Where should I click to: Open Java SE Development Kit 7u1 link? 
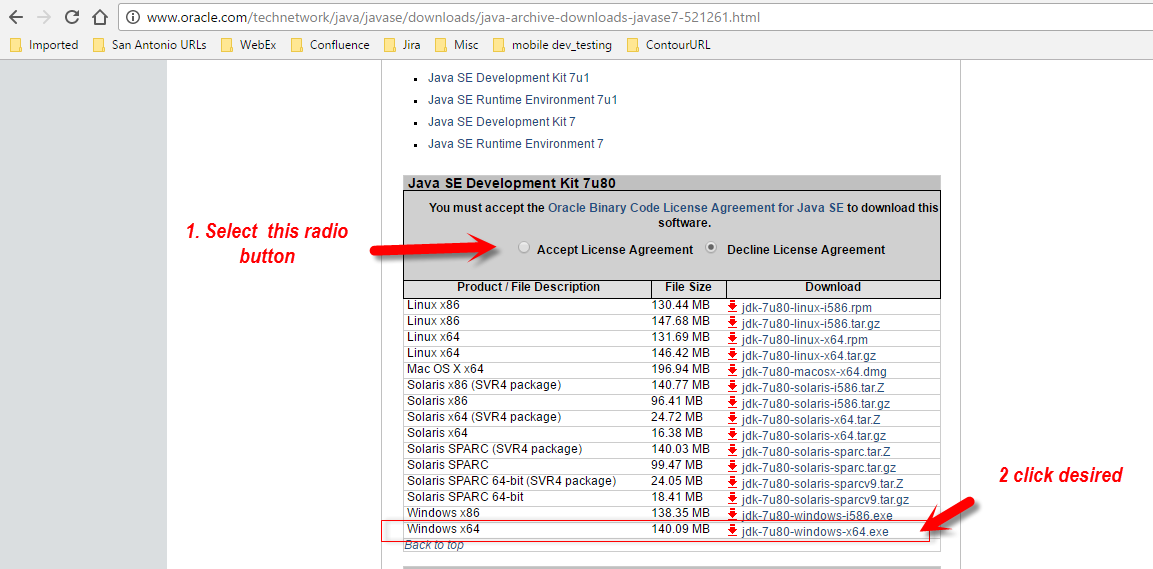509,77
